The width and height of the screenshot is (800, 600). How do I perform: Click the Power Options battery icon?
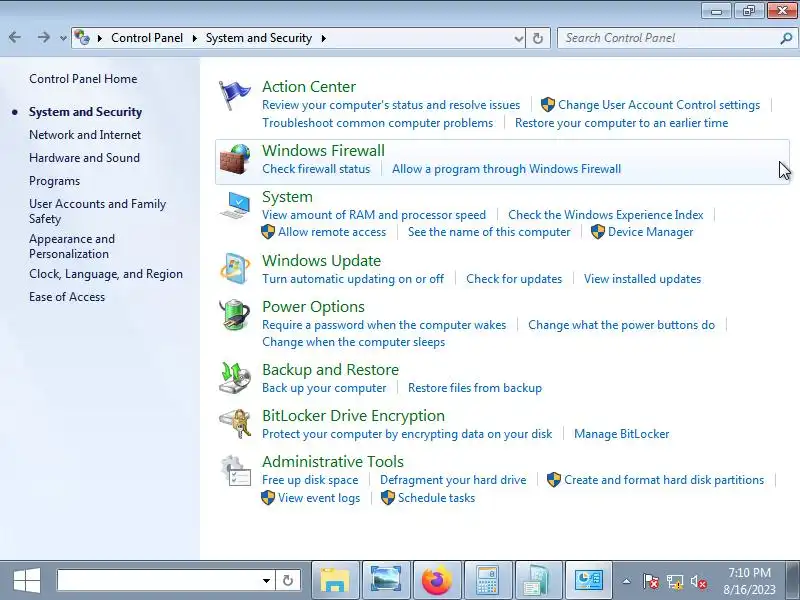[235, 315]
